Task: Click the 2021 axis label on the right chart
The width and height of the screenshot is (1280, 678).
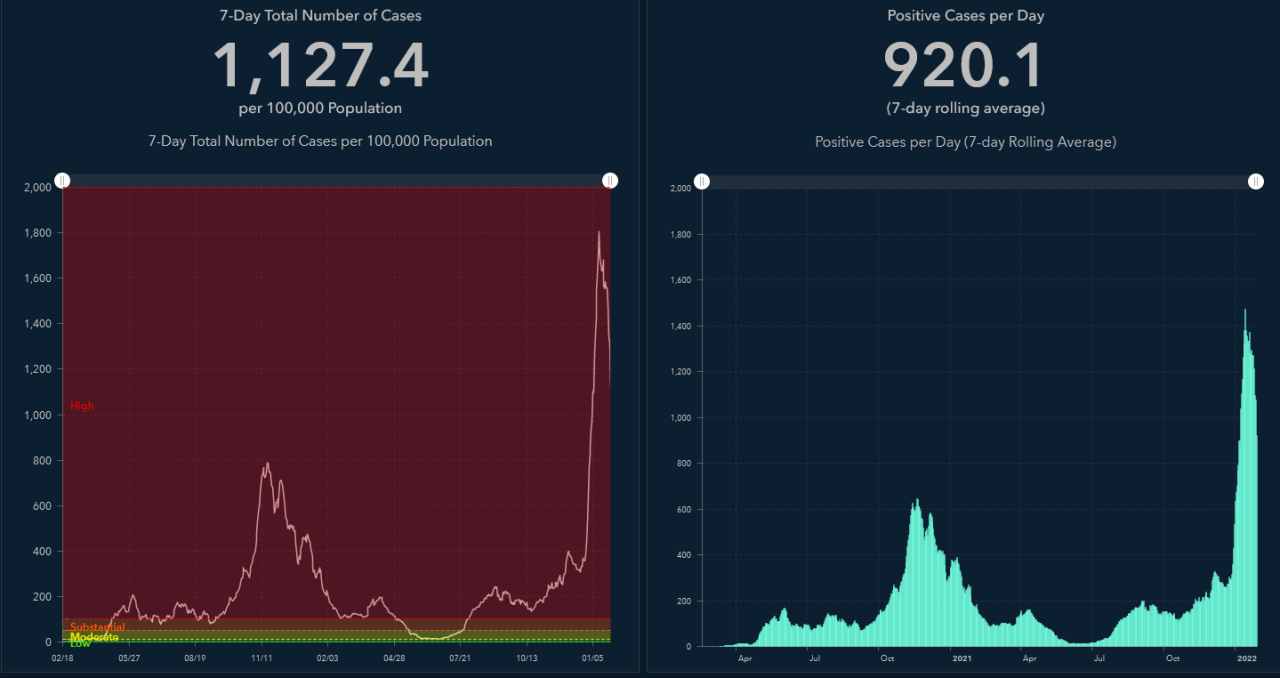Action: (961, 660)
